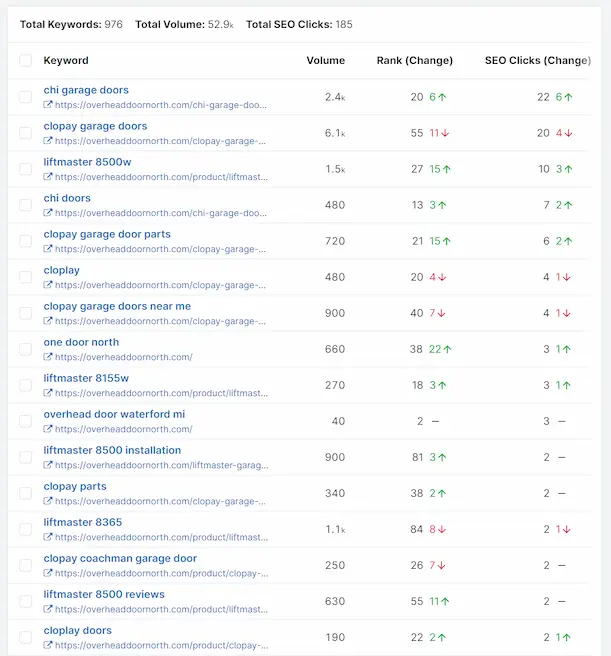The width and height of the screenshot is (611, 656).
Task: Open external link icon under liftmaster 8500 reviews
Action: coord(48,609)
